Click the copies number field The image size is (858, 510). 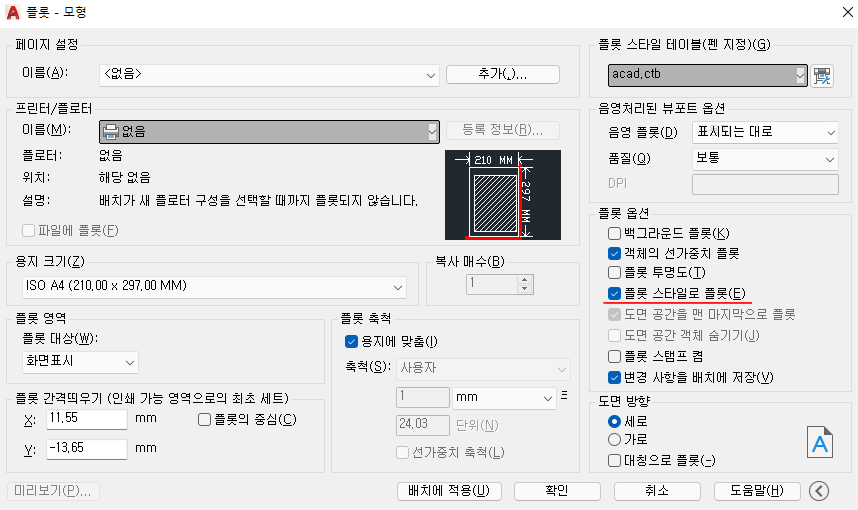492,284
